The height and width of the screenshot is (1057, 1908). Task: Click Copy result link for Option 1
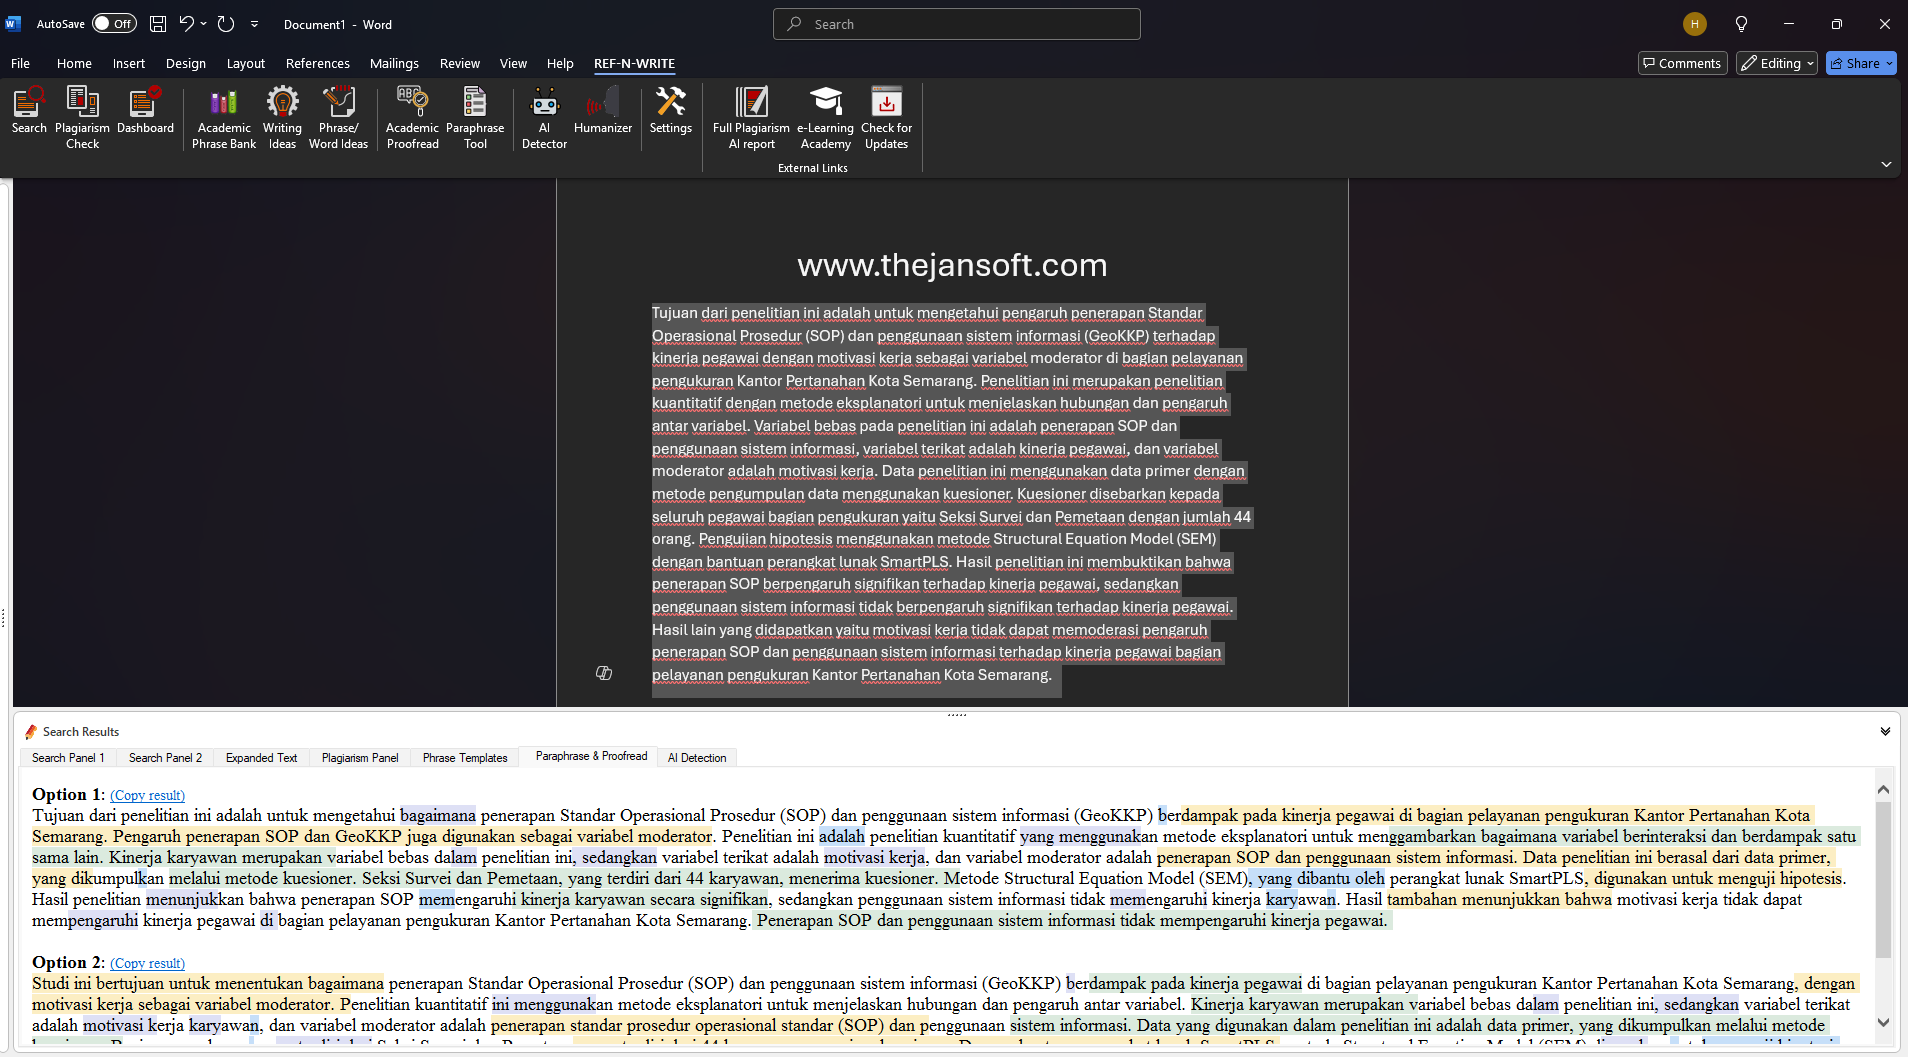click(x=147, y=795)
